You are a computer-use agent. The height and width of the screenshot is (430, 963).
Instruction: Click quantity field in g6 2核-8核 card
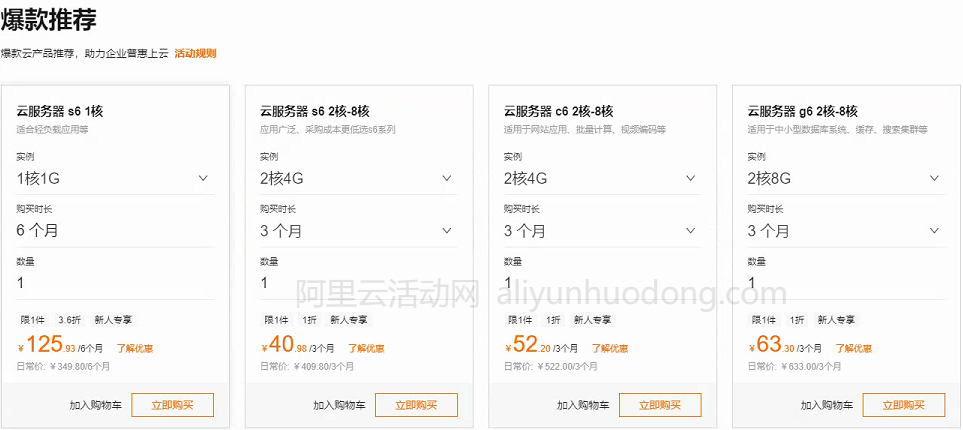coord(846,283)
